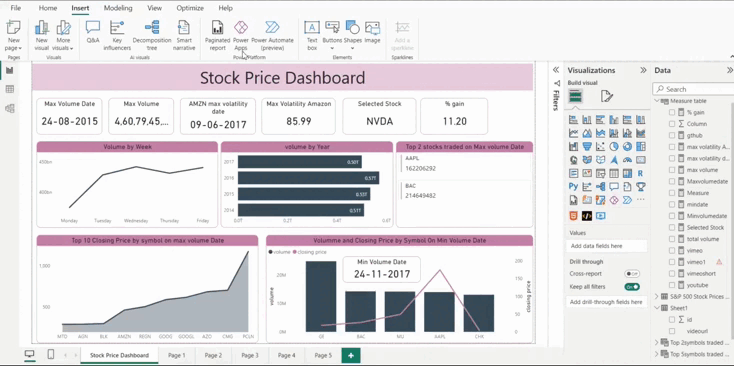Click Get more visuals ellipsis
Screen dimensions: 734x366
click(x=640, y=200)
